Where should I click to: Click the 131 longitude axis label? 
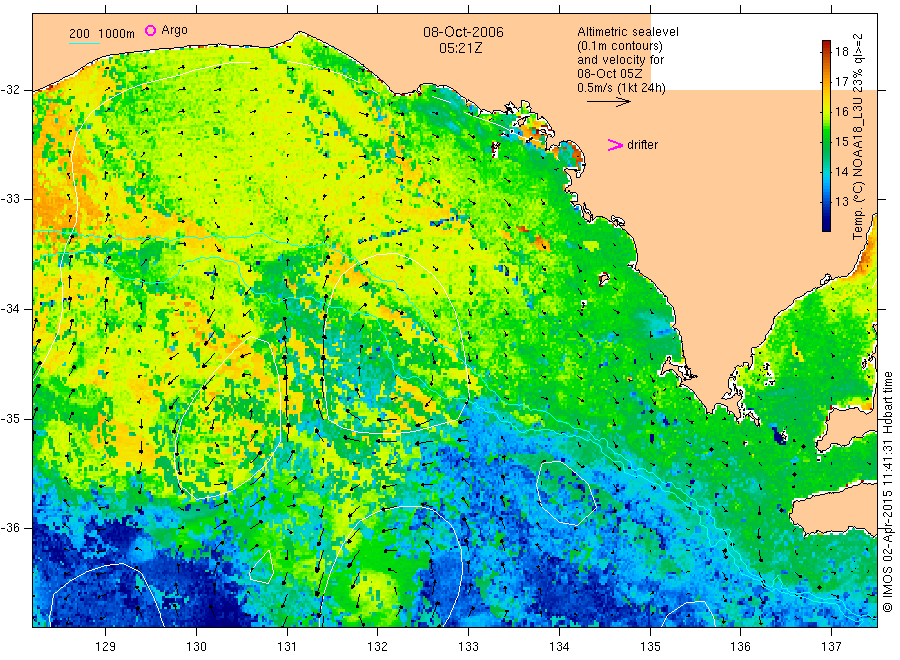pyautogui.click(x=287, y=647)
